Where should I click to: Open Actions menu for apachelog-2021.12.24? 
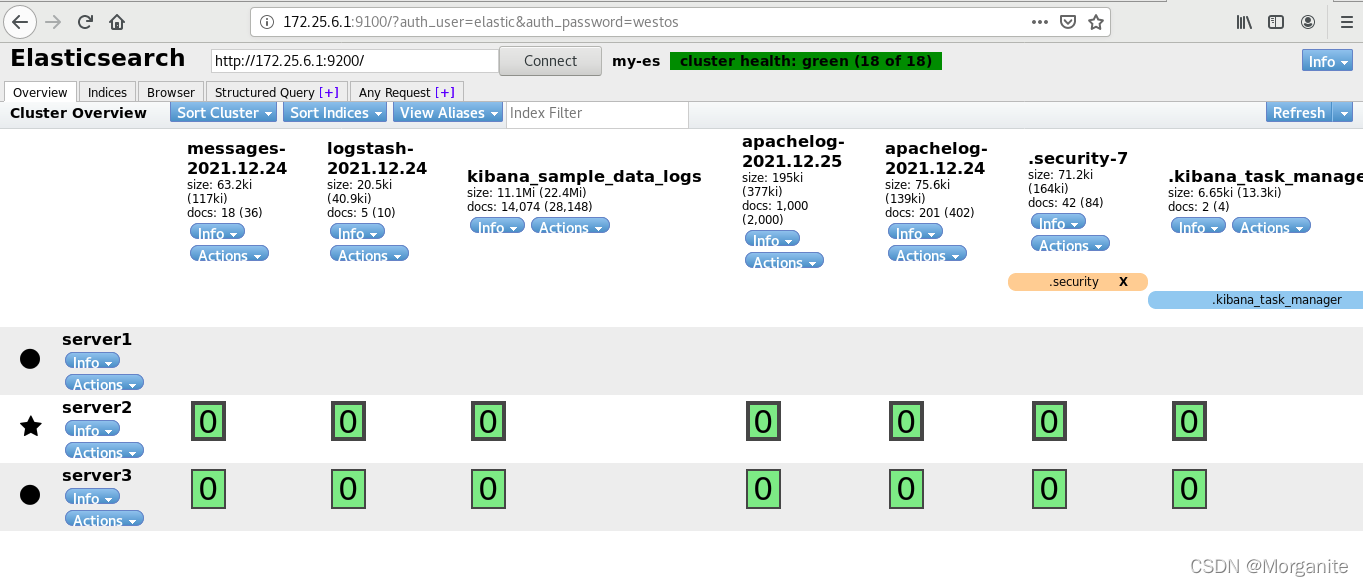(927, 255)
